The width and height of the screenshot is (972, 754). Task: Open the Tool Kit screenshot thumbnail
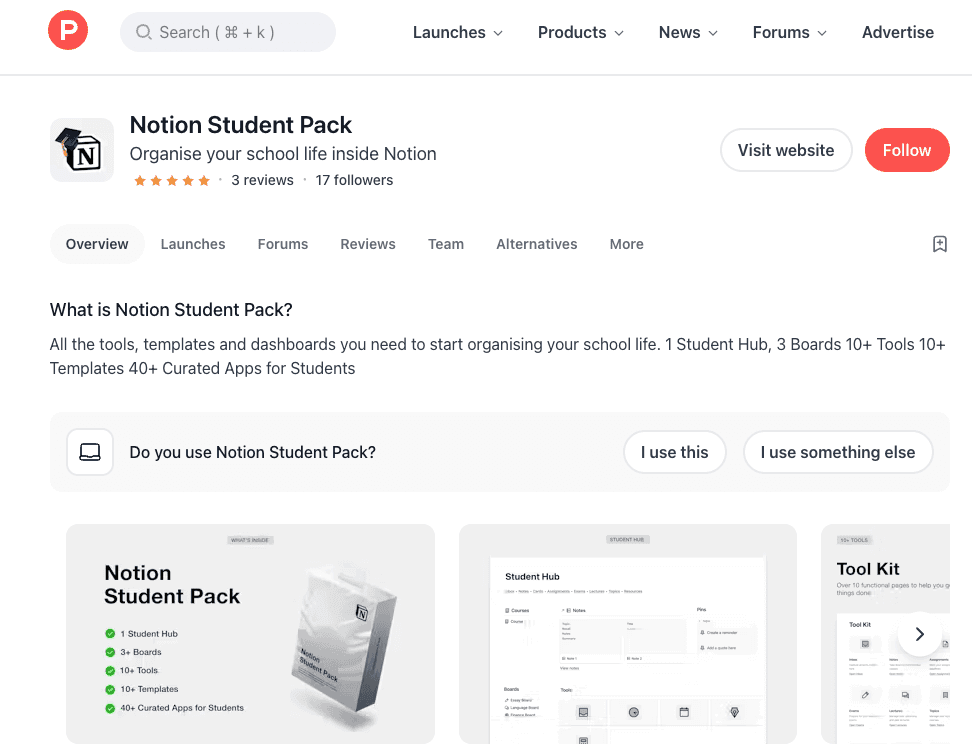[x=885, y=634]
